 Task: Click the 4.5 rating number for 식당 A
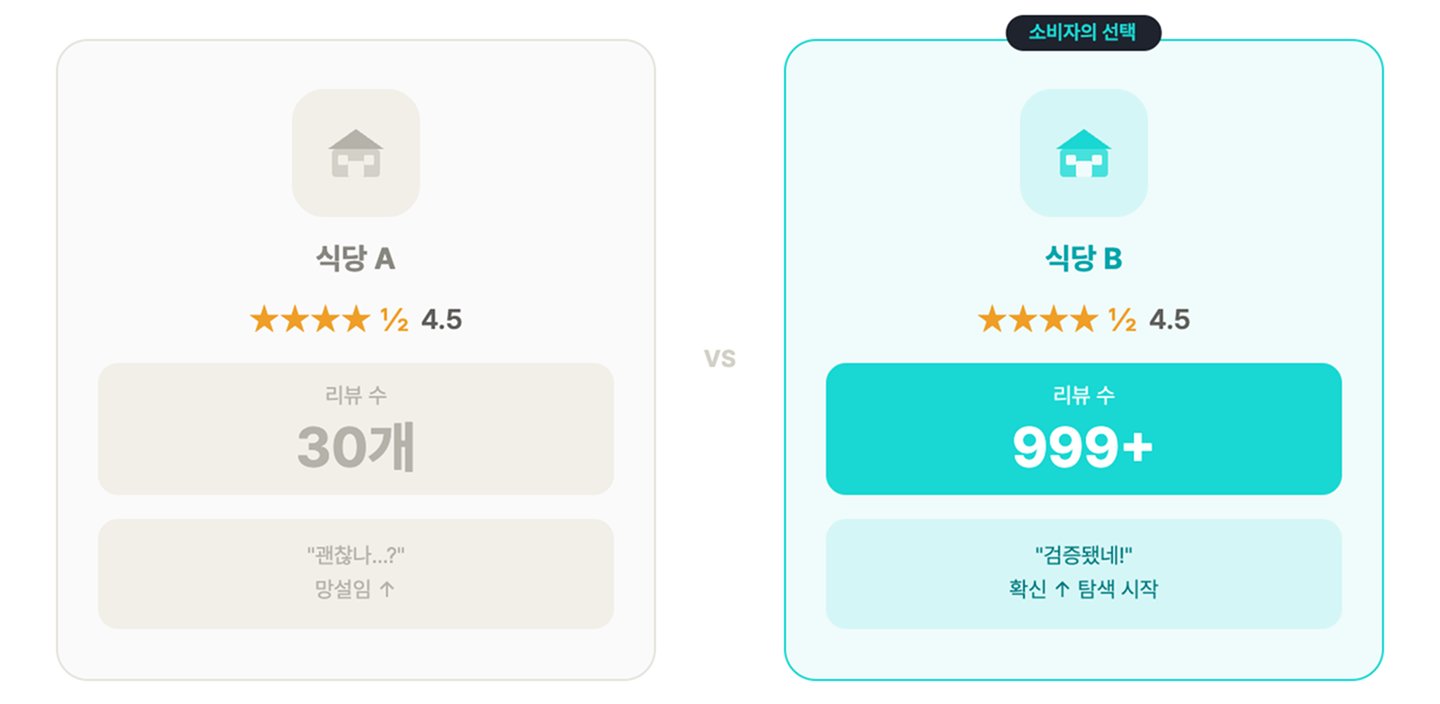441,320
